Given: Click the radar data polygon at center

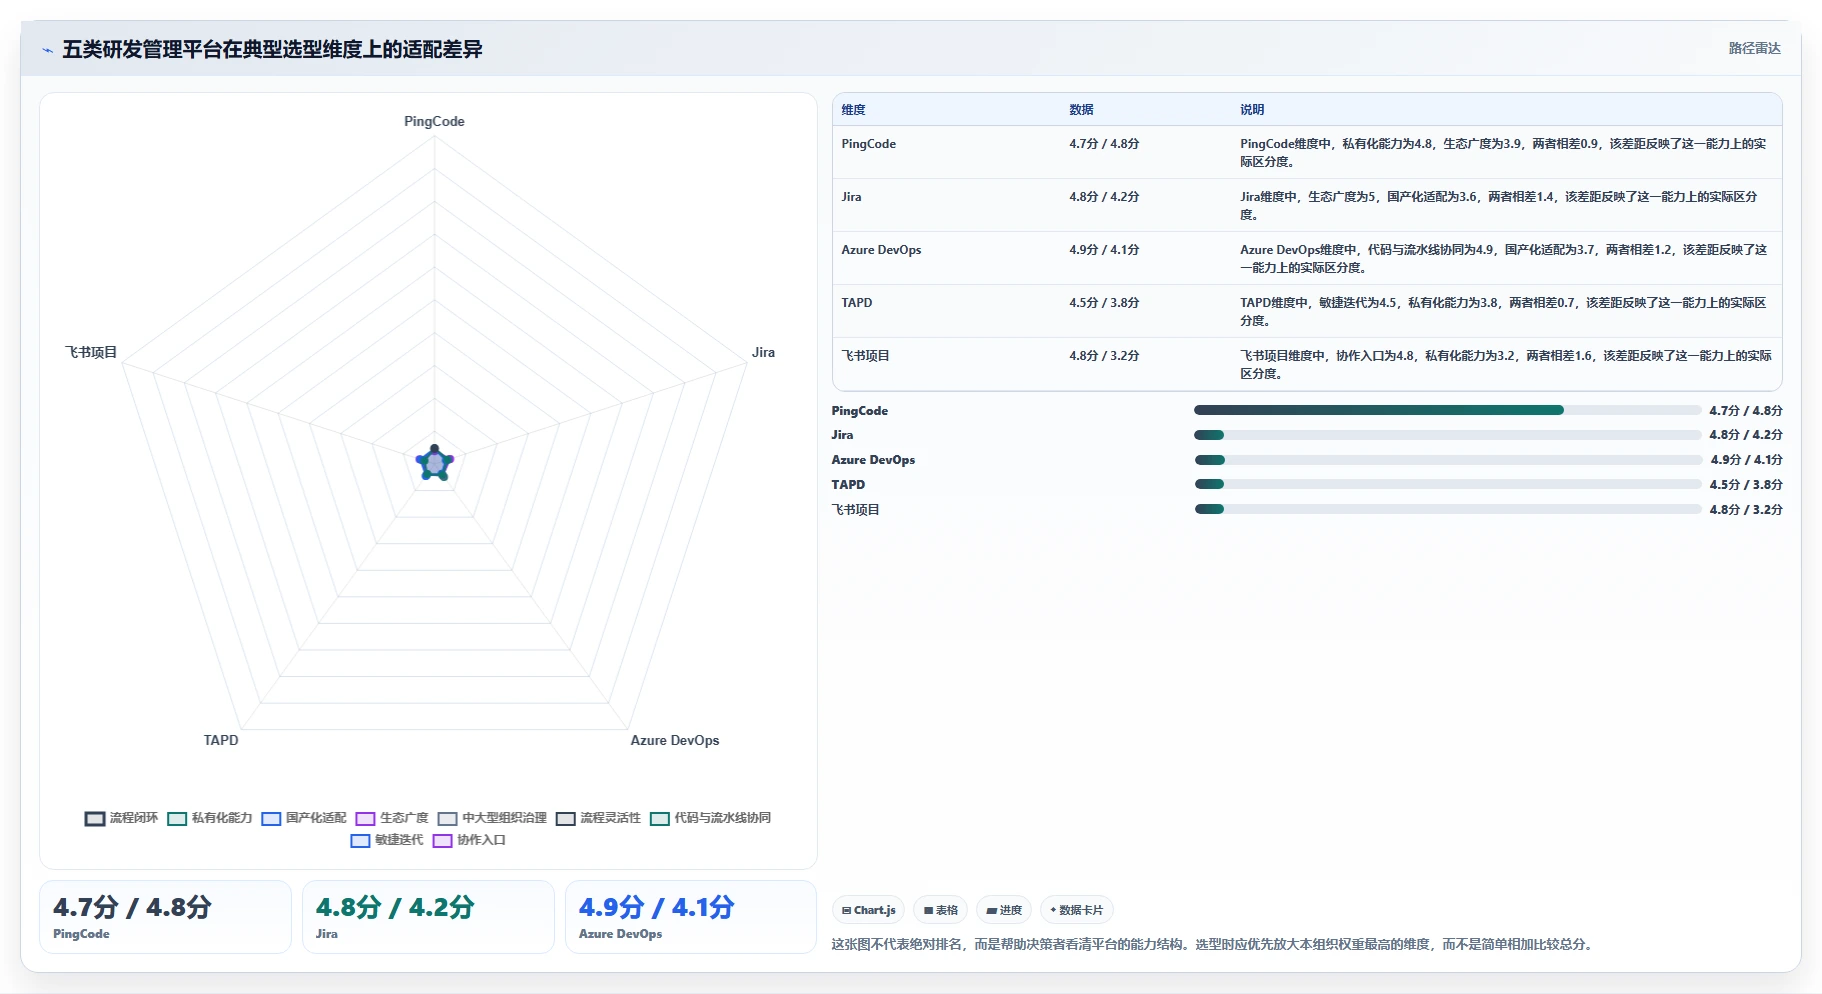Looking at the screenshot, I should tap(435, 463).
